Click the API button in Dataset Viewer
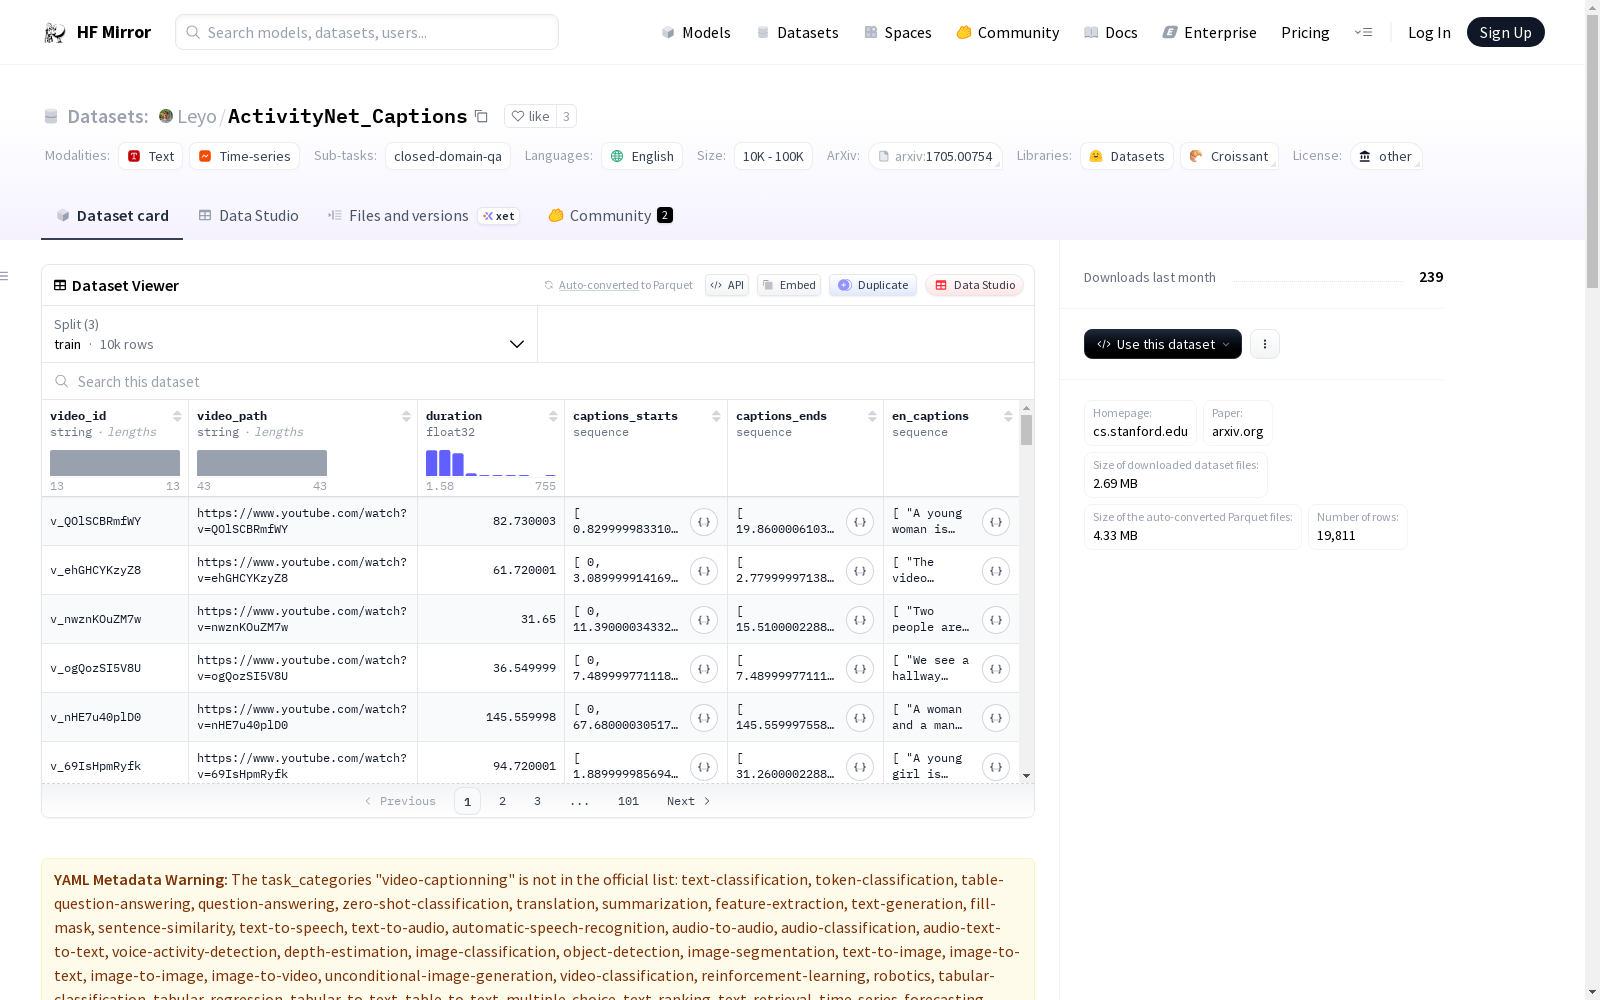Image resolution: width=1600 pixels, height=1000 pixels. [x=727, y=285]
